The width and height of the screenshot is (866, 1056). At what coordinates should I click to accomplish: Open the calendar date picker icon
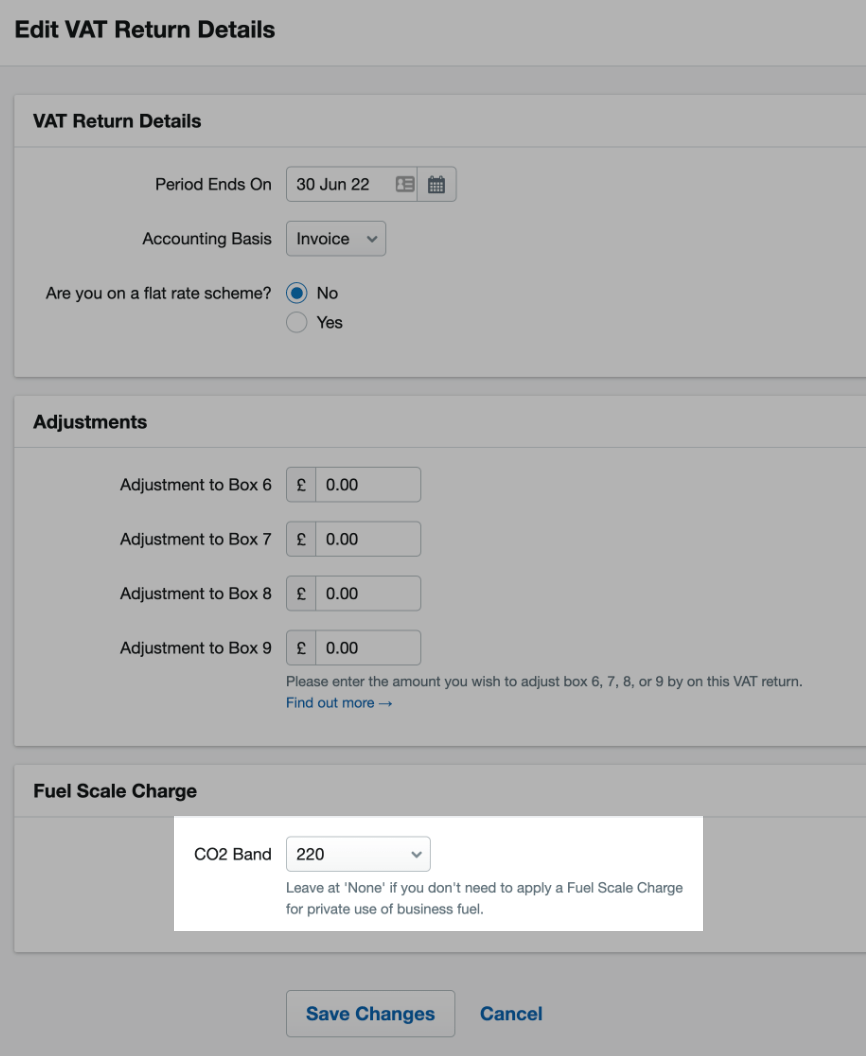click(x=438, y=183)
